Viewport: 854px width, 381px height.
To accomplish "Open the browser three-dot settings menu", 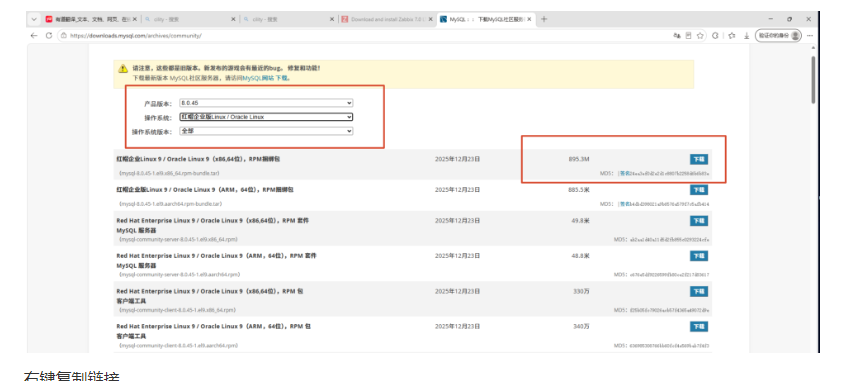I will 810,35.
